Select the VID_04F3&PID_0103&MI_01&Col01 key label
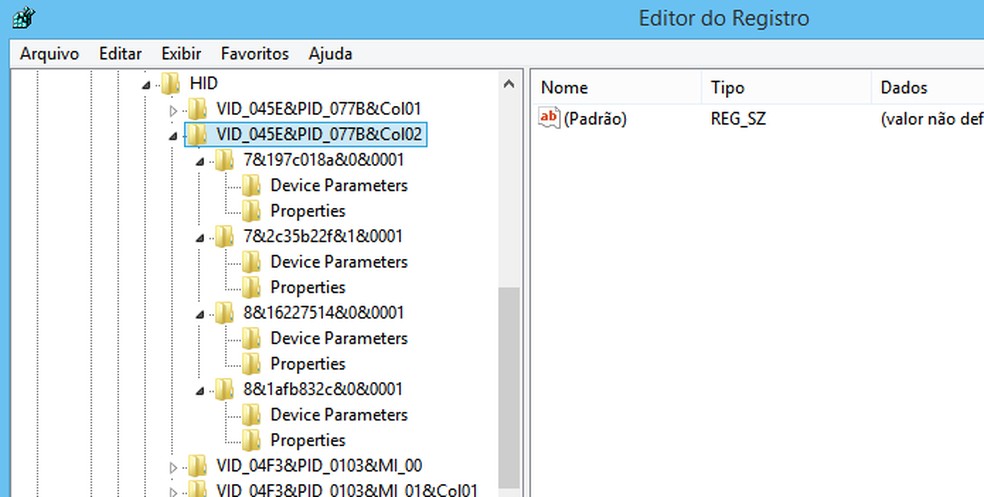 click(347, 491)
